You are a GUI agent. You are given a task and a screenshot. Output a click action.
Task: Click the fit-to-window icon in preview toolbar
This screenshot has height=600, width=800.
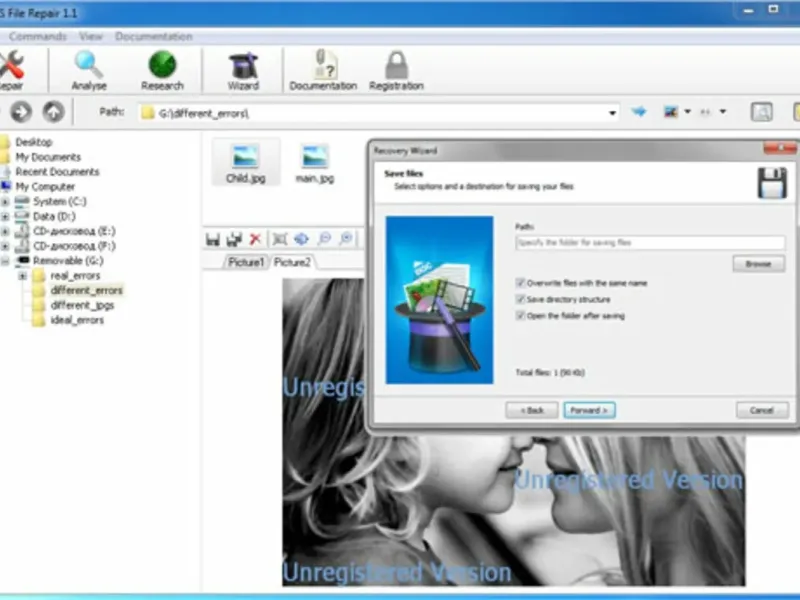(280, 238)
